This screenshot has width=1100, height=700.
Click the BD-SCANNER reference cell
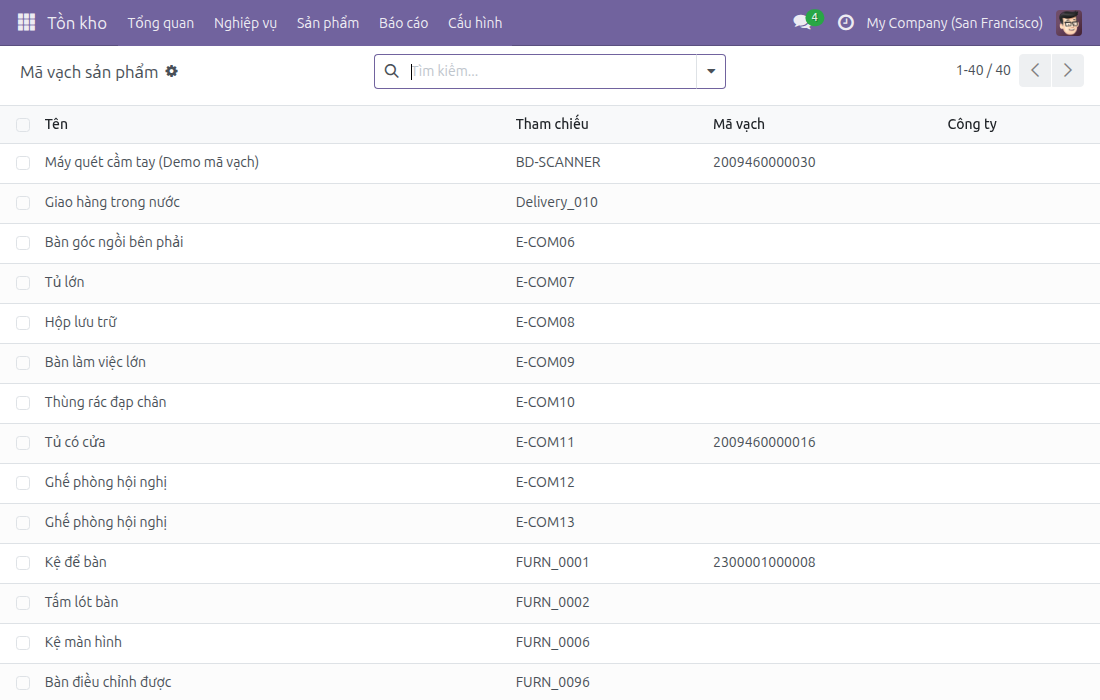point(558,162)
